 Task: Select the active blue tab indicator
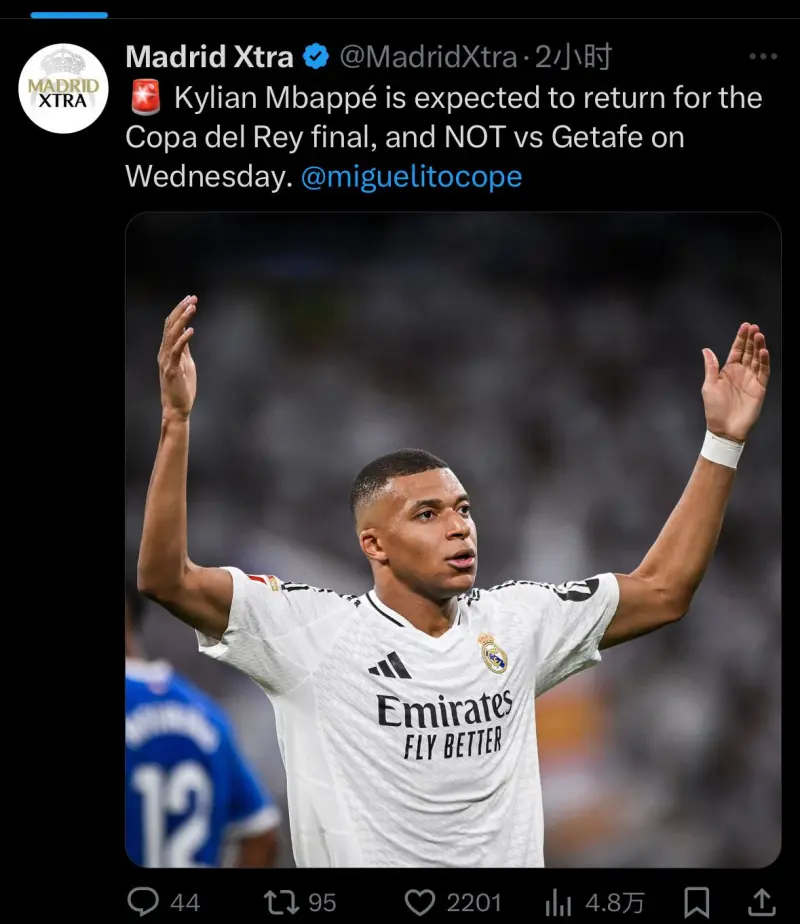point(69,15)
